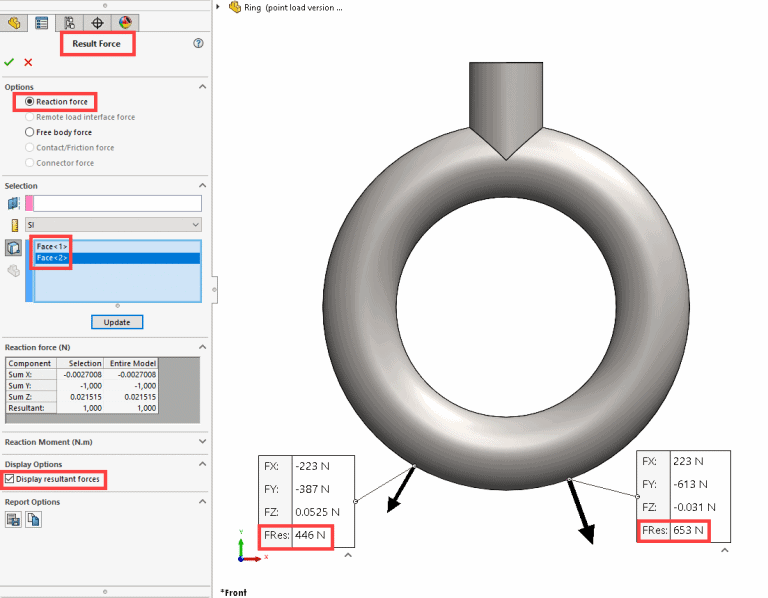Collapse the Options section
This screenshot has width=768, height=598.
coord(203,87)
